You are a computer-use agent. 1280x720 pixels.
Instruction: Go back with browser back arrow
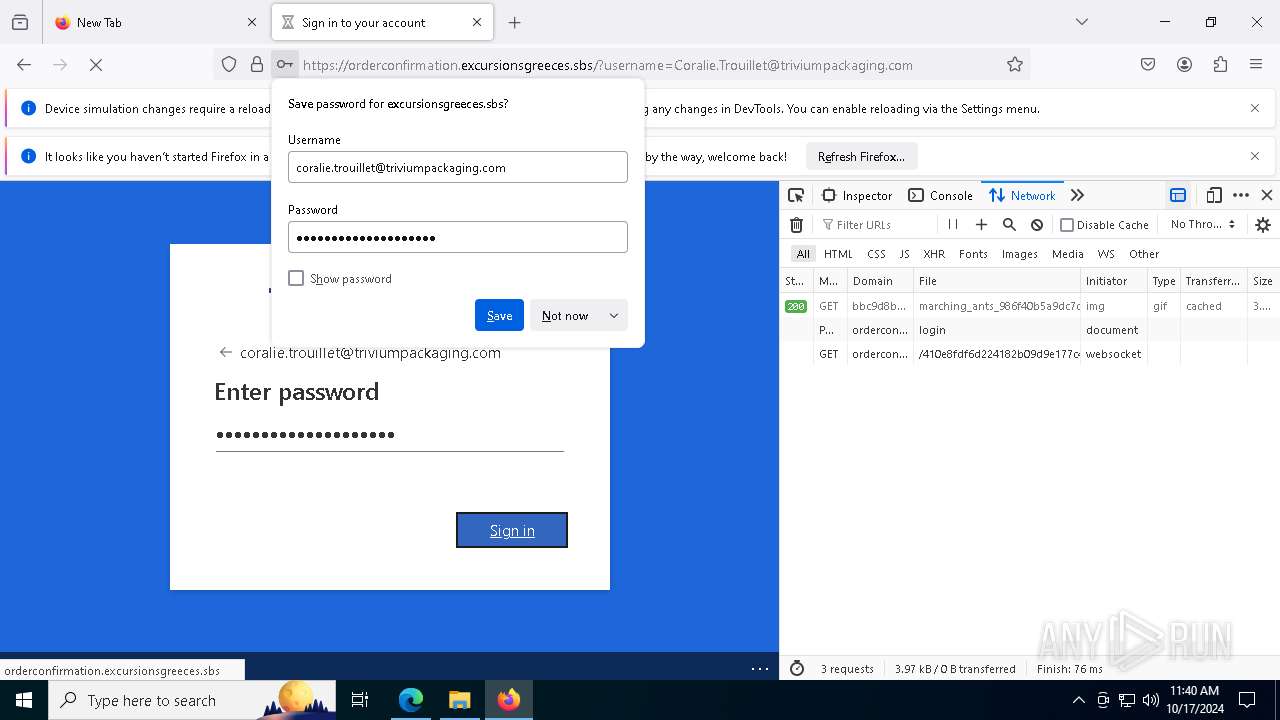[x=24, y=65]
